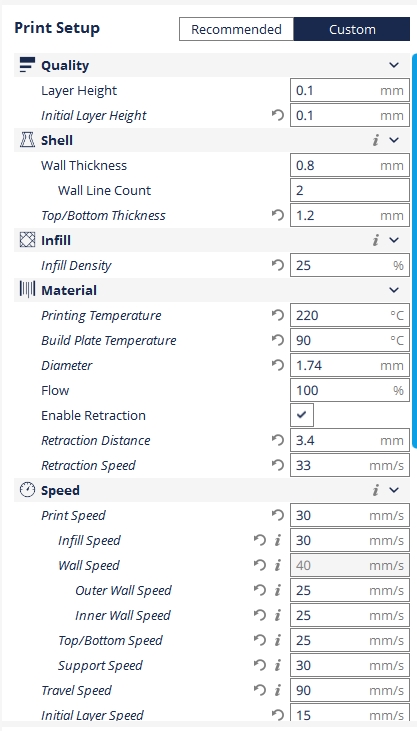Viewport: 417px width, 731px height.
Task: Click the Flow percentage field
Action: 350,390
